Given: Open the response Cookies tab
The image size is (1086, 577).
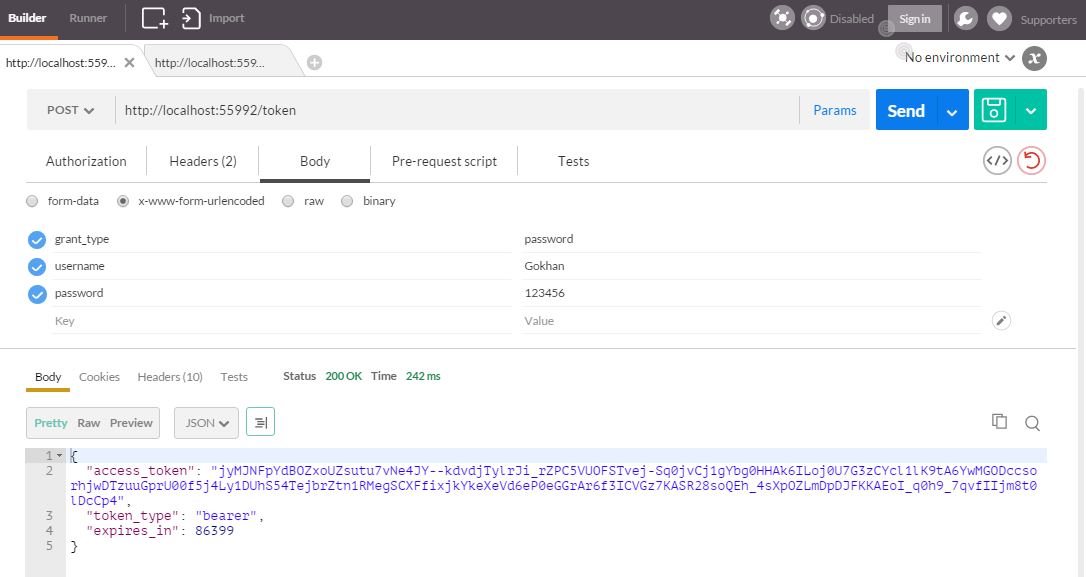Looking at the screenshot, I should [99, 377].
